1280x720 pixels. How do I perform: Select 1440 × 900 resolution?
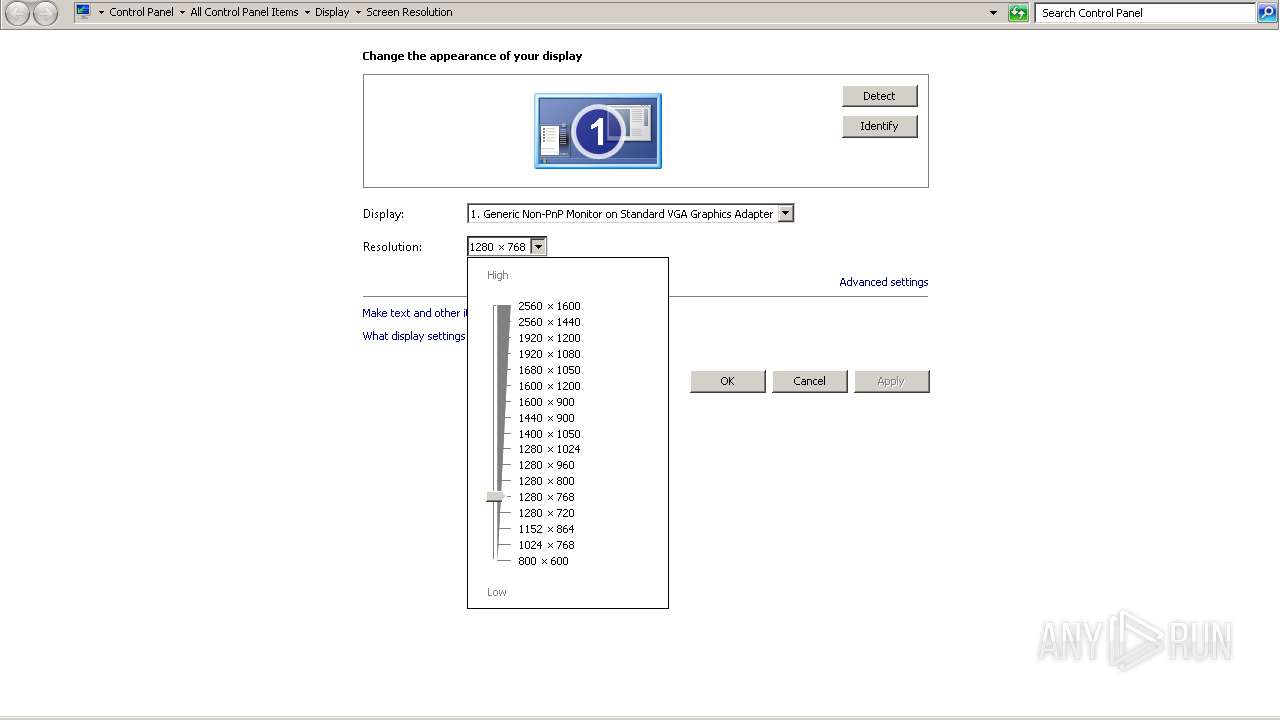546,418
